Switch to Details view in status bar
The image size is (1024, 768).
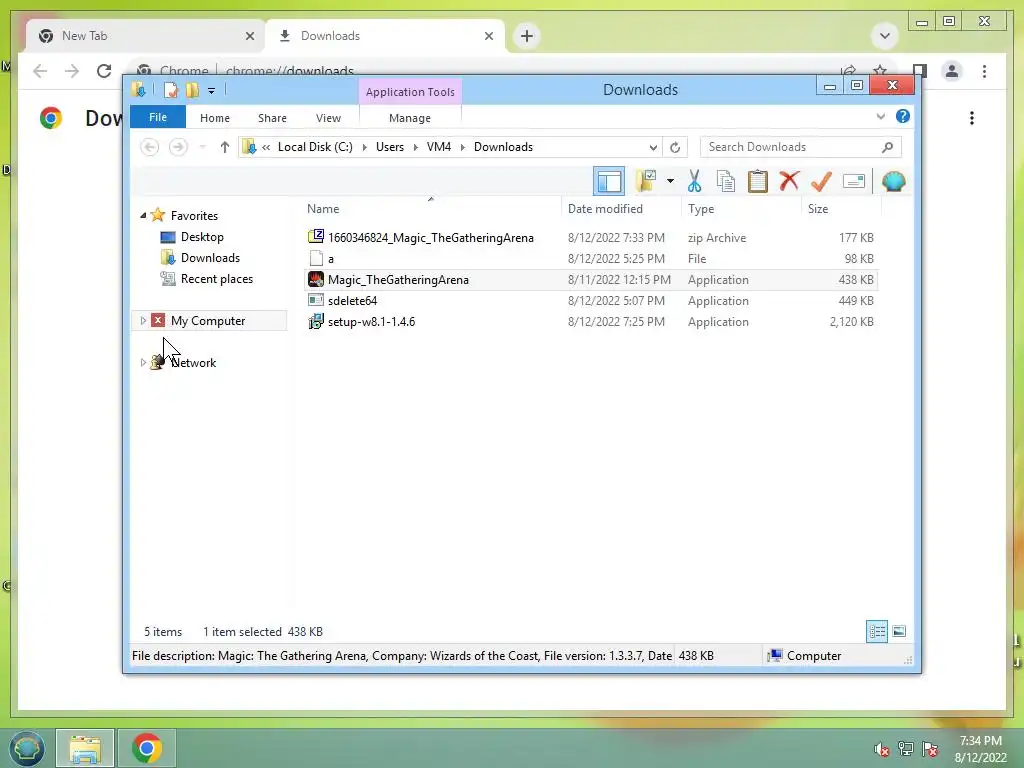(877, 631)
